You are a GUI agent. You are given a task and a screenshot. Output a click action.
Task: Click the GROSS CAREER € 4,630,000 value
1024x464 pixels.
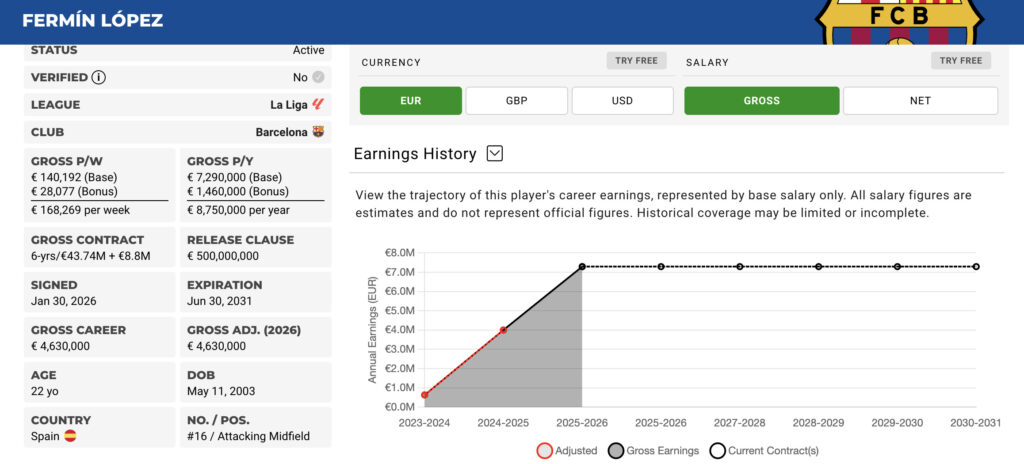pos(60,346)
